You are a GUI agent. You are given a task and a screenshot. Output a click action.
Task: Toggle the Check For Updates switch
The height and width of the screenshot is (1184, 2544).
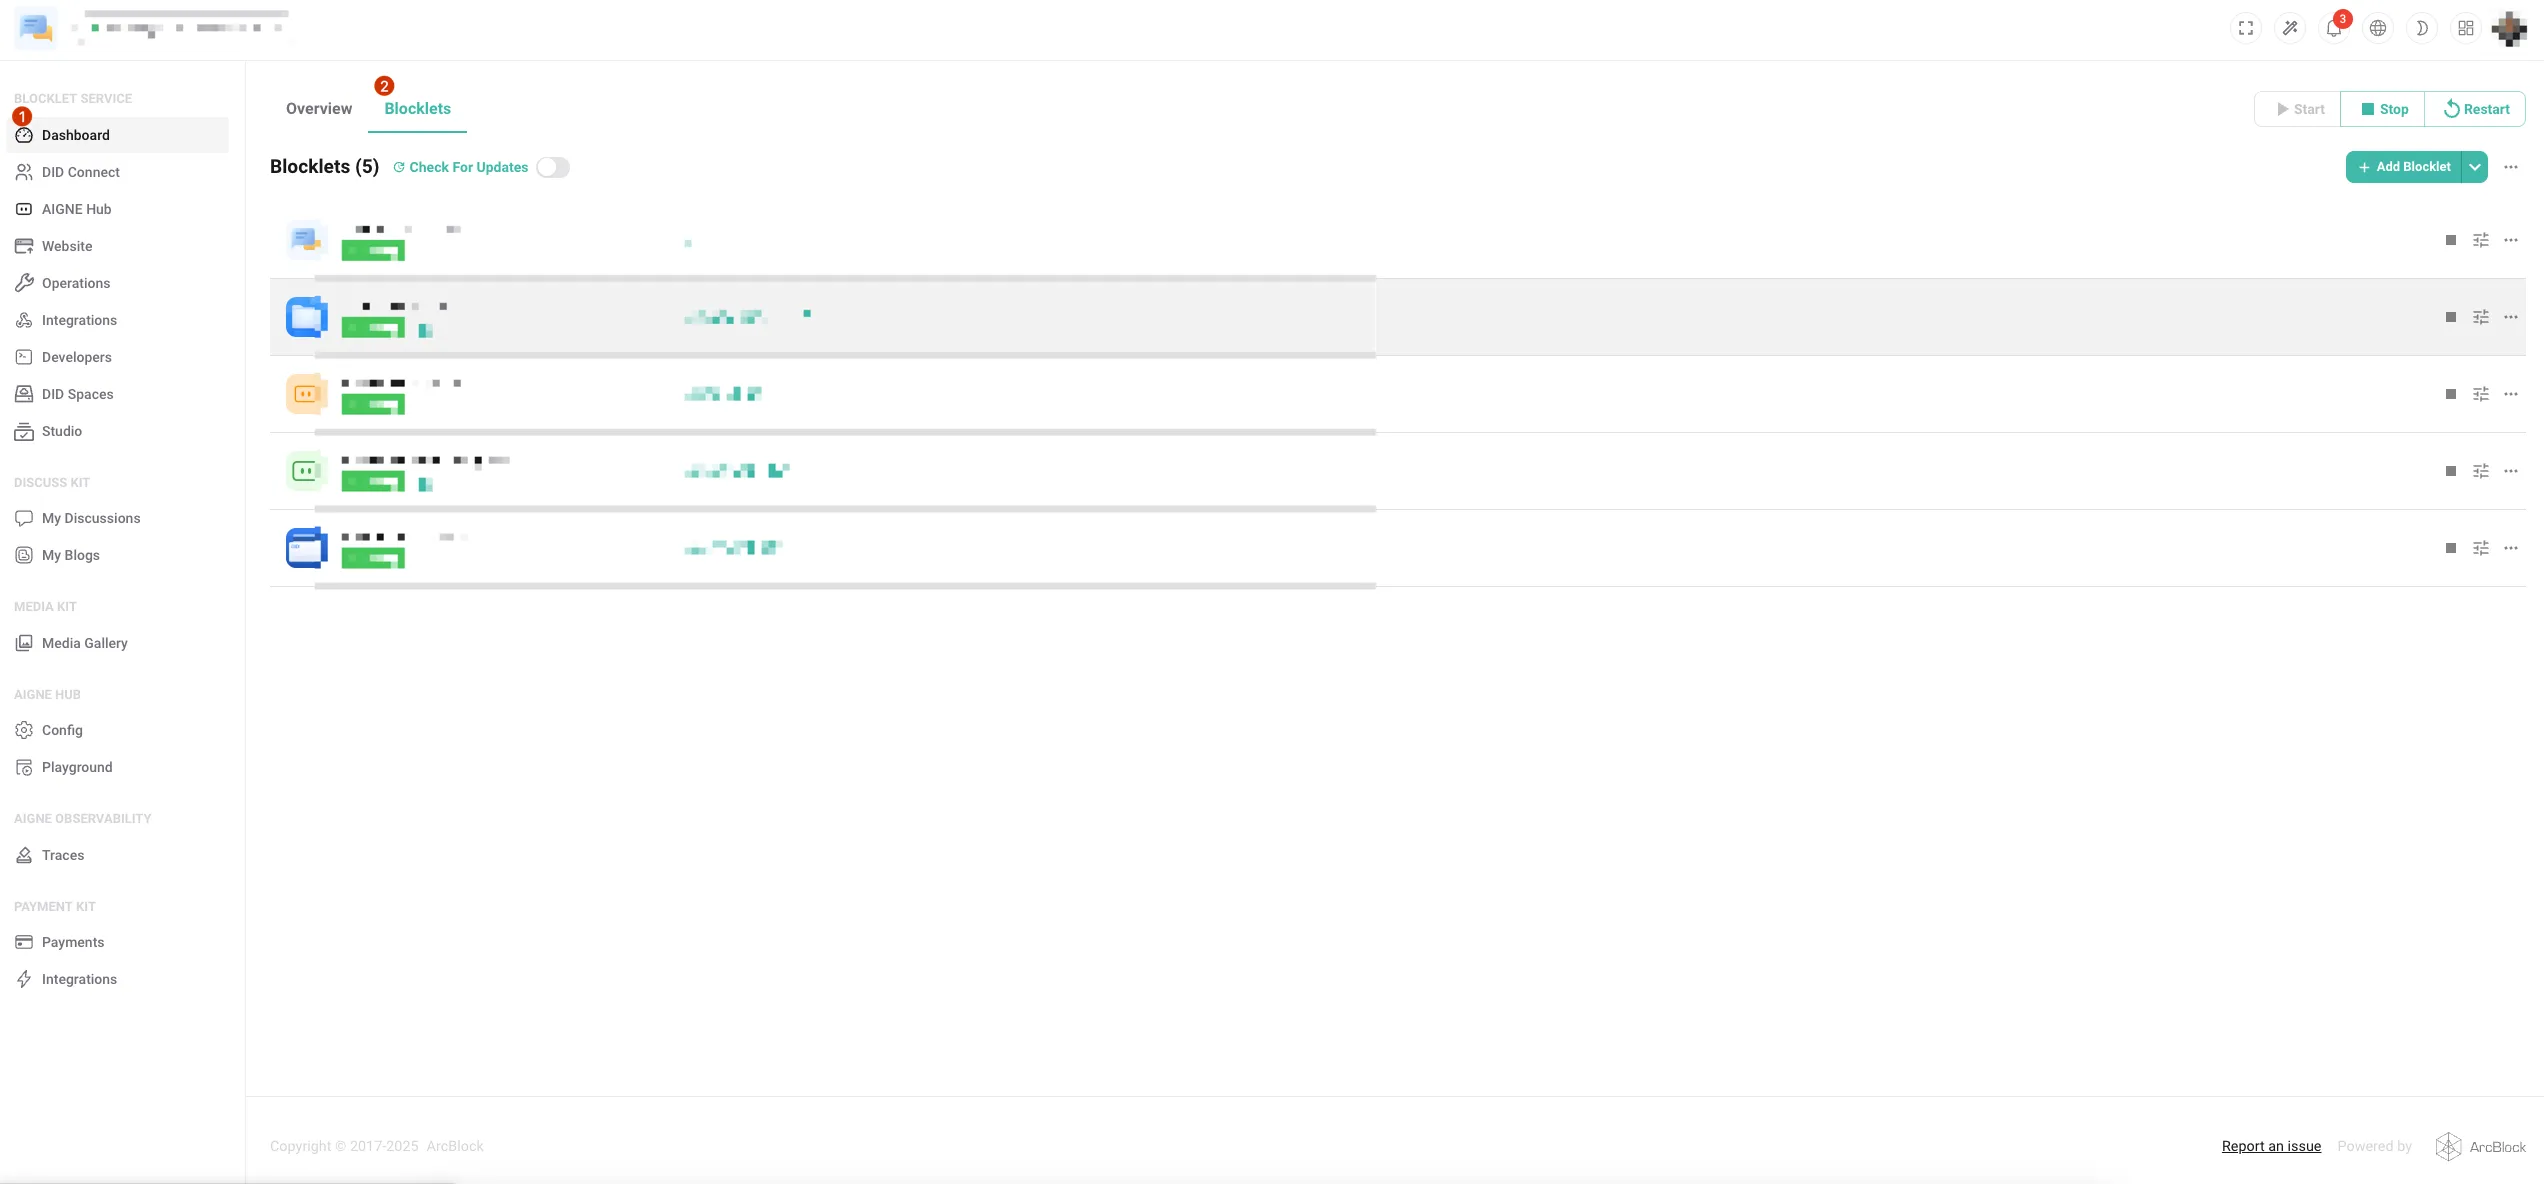pos(553,167)
